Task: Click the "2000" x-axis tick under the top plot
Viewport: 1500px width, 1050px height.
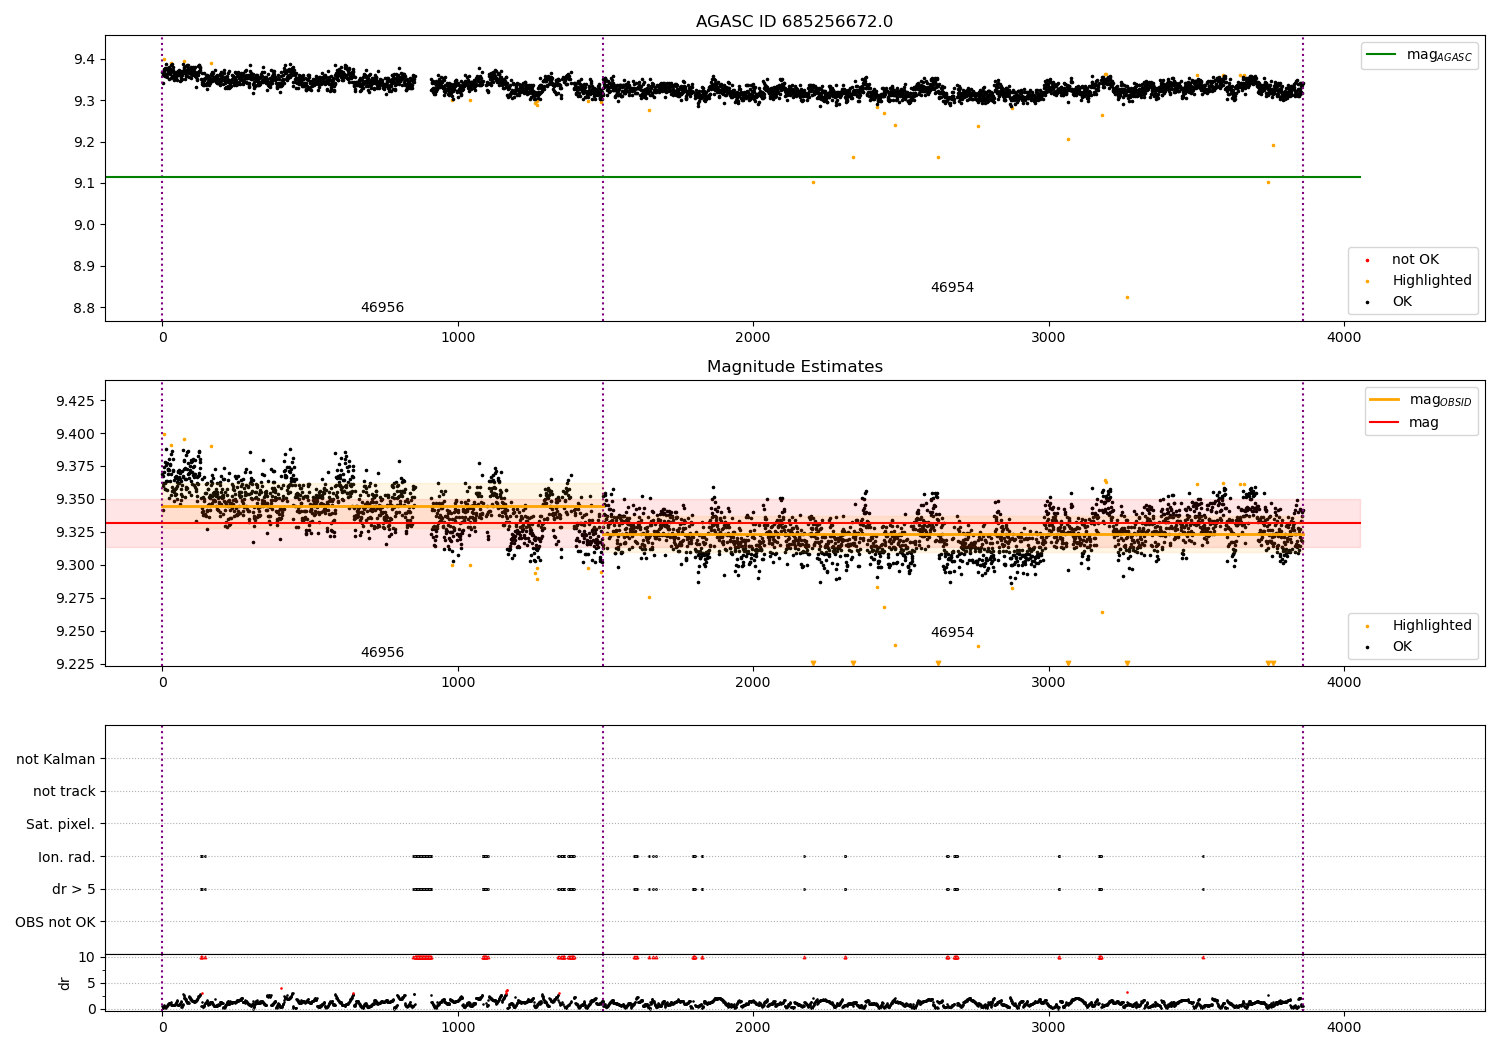Action: (753, 337)
